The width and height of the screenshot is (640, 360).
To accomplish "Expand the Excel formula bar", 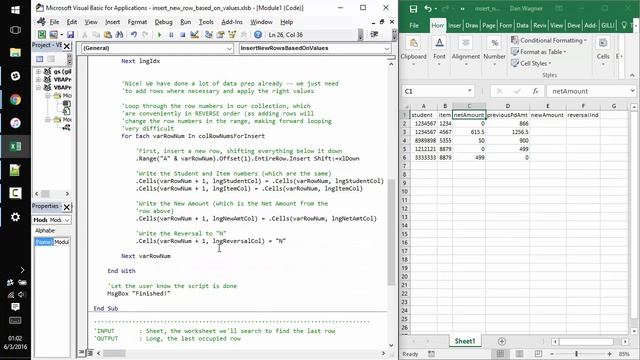I will click(x=633, y=91).
